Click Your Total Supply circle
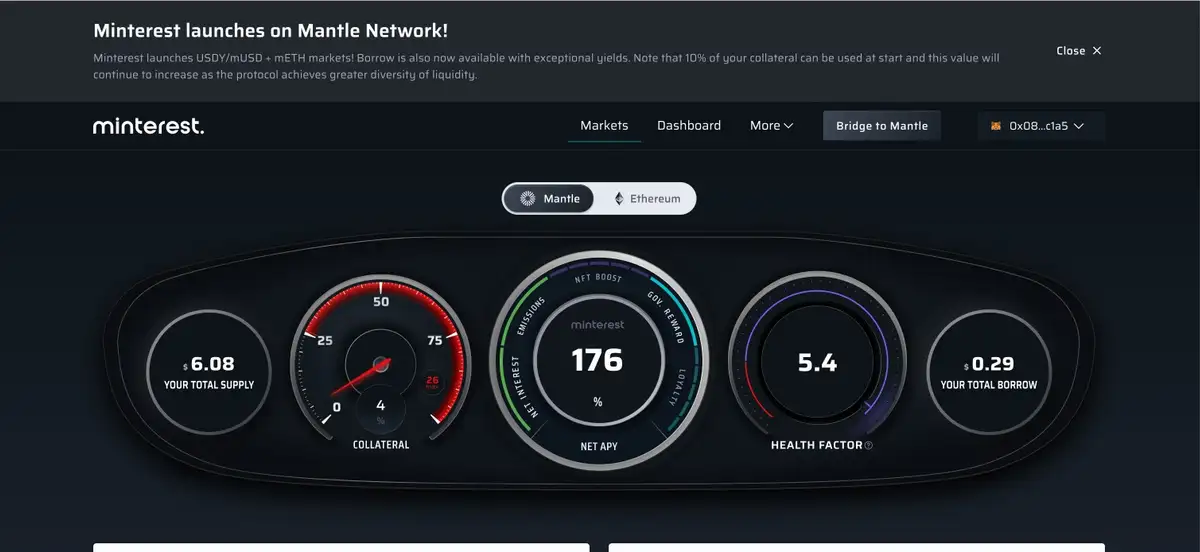The width and height of the screenshot is (1200, 552). click(x=209, y=371)
